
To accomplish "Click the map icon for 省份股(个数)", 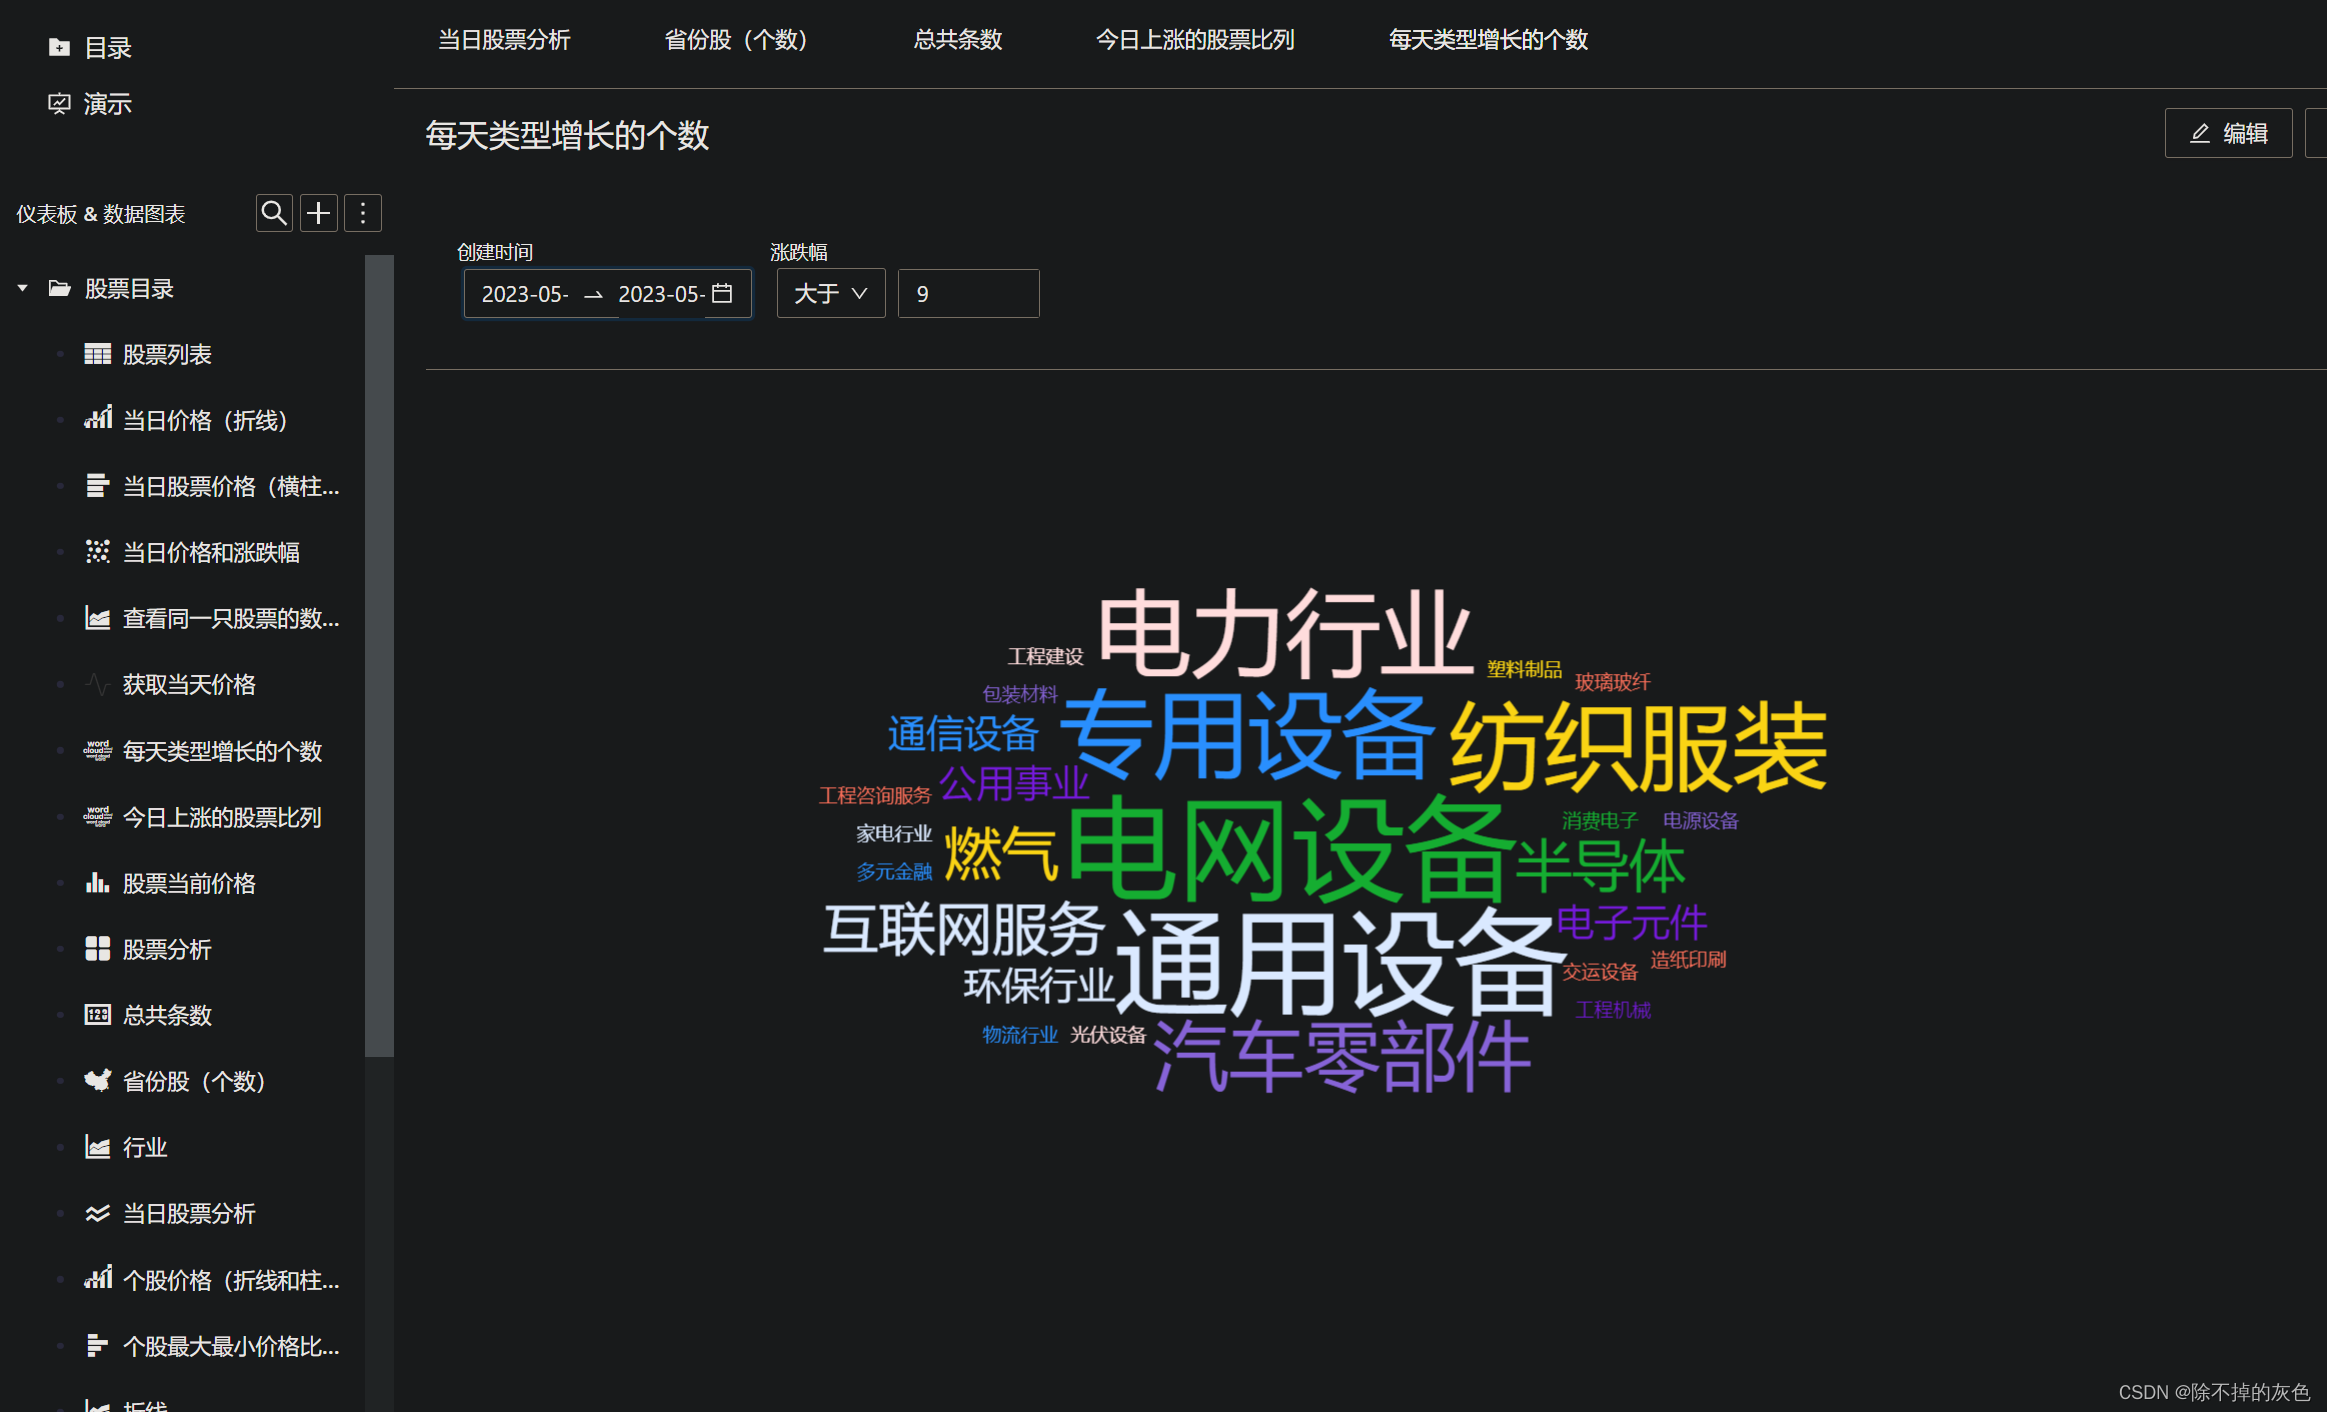I will pyautogui.click(x=97, y=1081).
